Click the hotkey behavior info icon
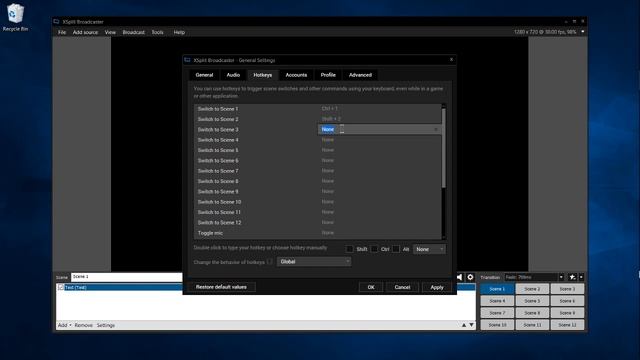The image size is (640, 360). click(x=270, y=262)
